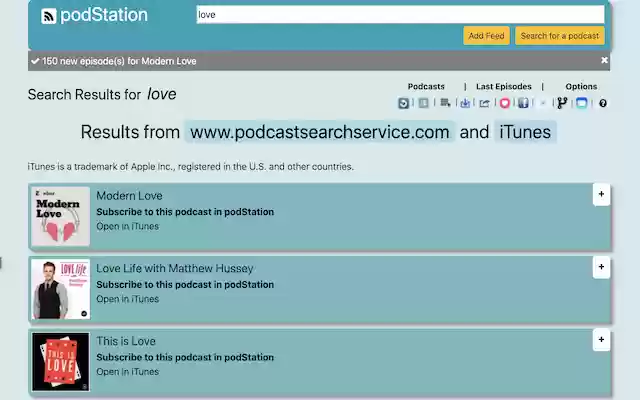Image resolution: width=640 pixels, height=400 pixels.
Task: Click the 'Search Results for love' heading
Action: click(102, 94)
